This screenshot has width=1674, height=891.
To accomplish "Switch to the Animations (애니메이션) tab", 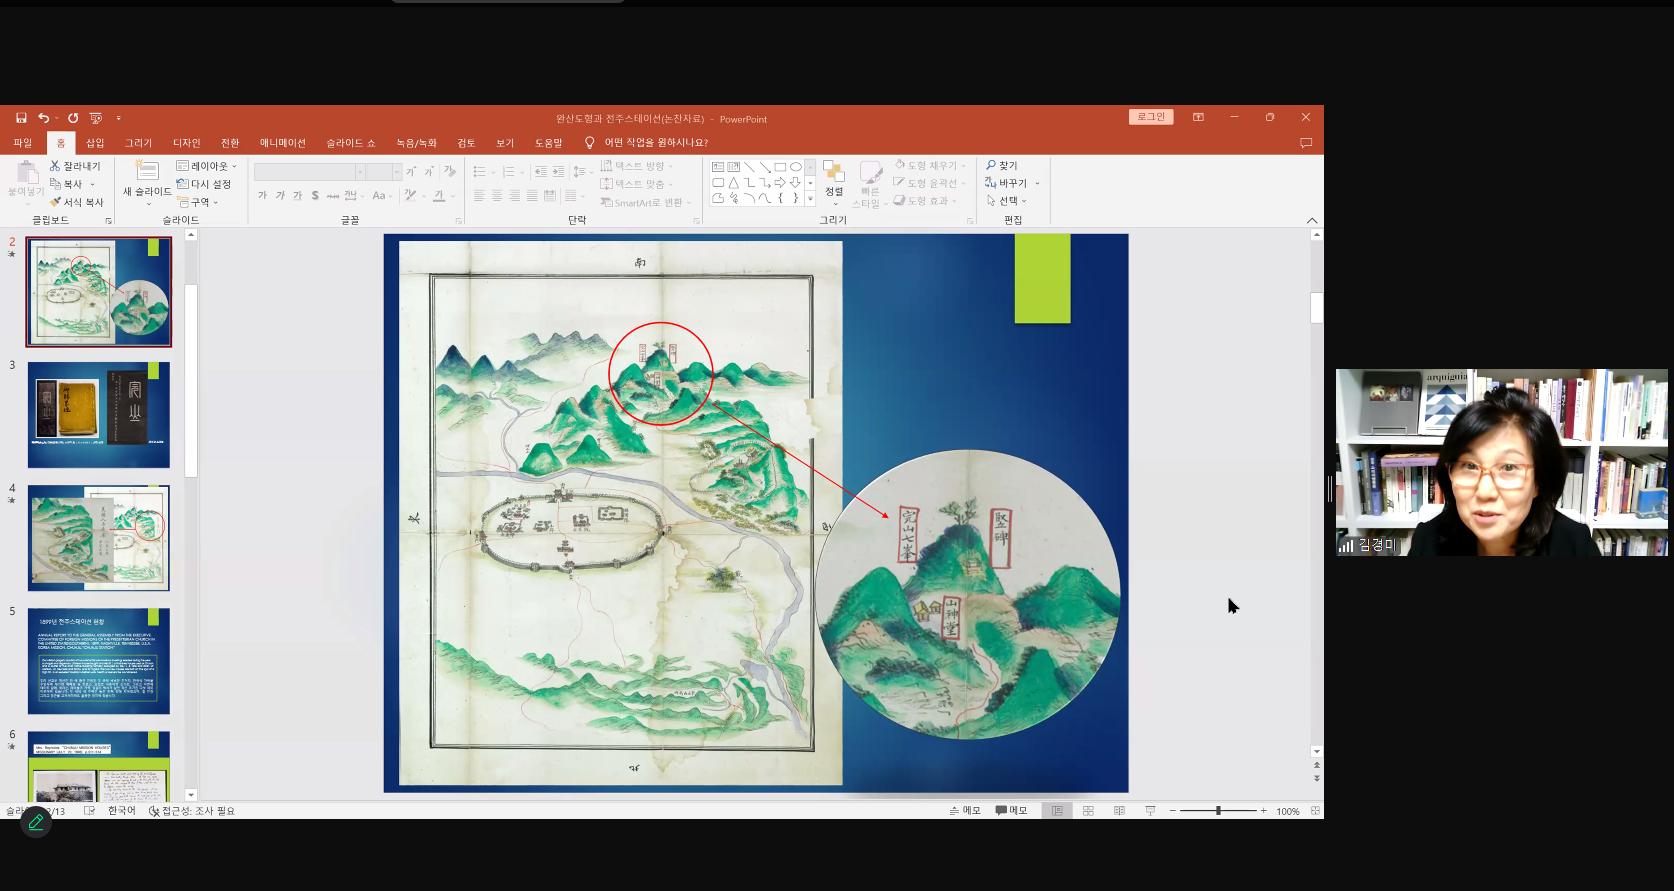I will [283, 143].
